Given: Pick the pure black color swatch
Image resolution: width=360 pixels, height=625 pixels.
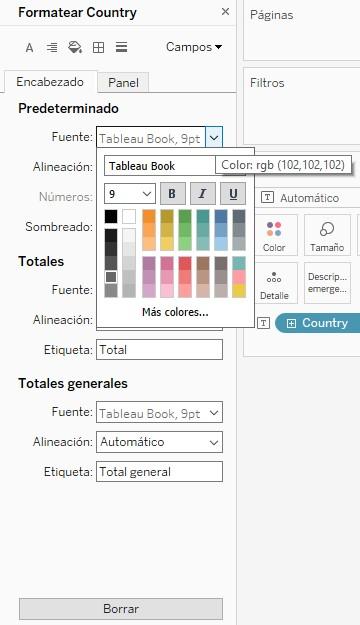Looking at the screenshot, I should click(111, 216).
